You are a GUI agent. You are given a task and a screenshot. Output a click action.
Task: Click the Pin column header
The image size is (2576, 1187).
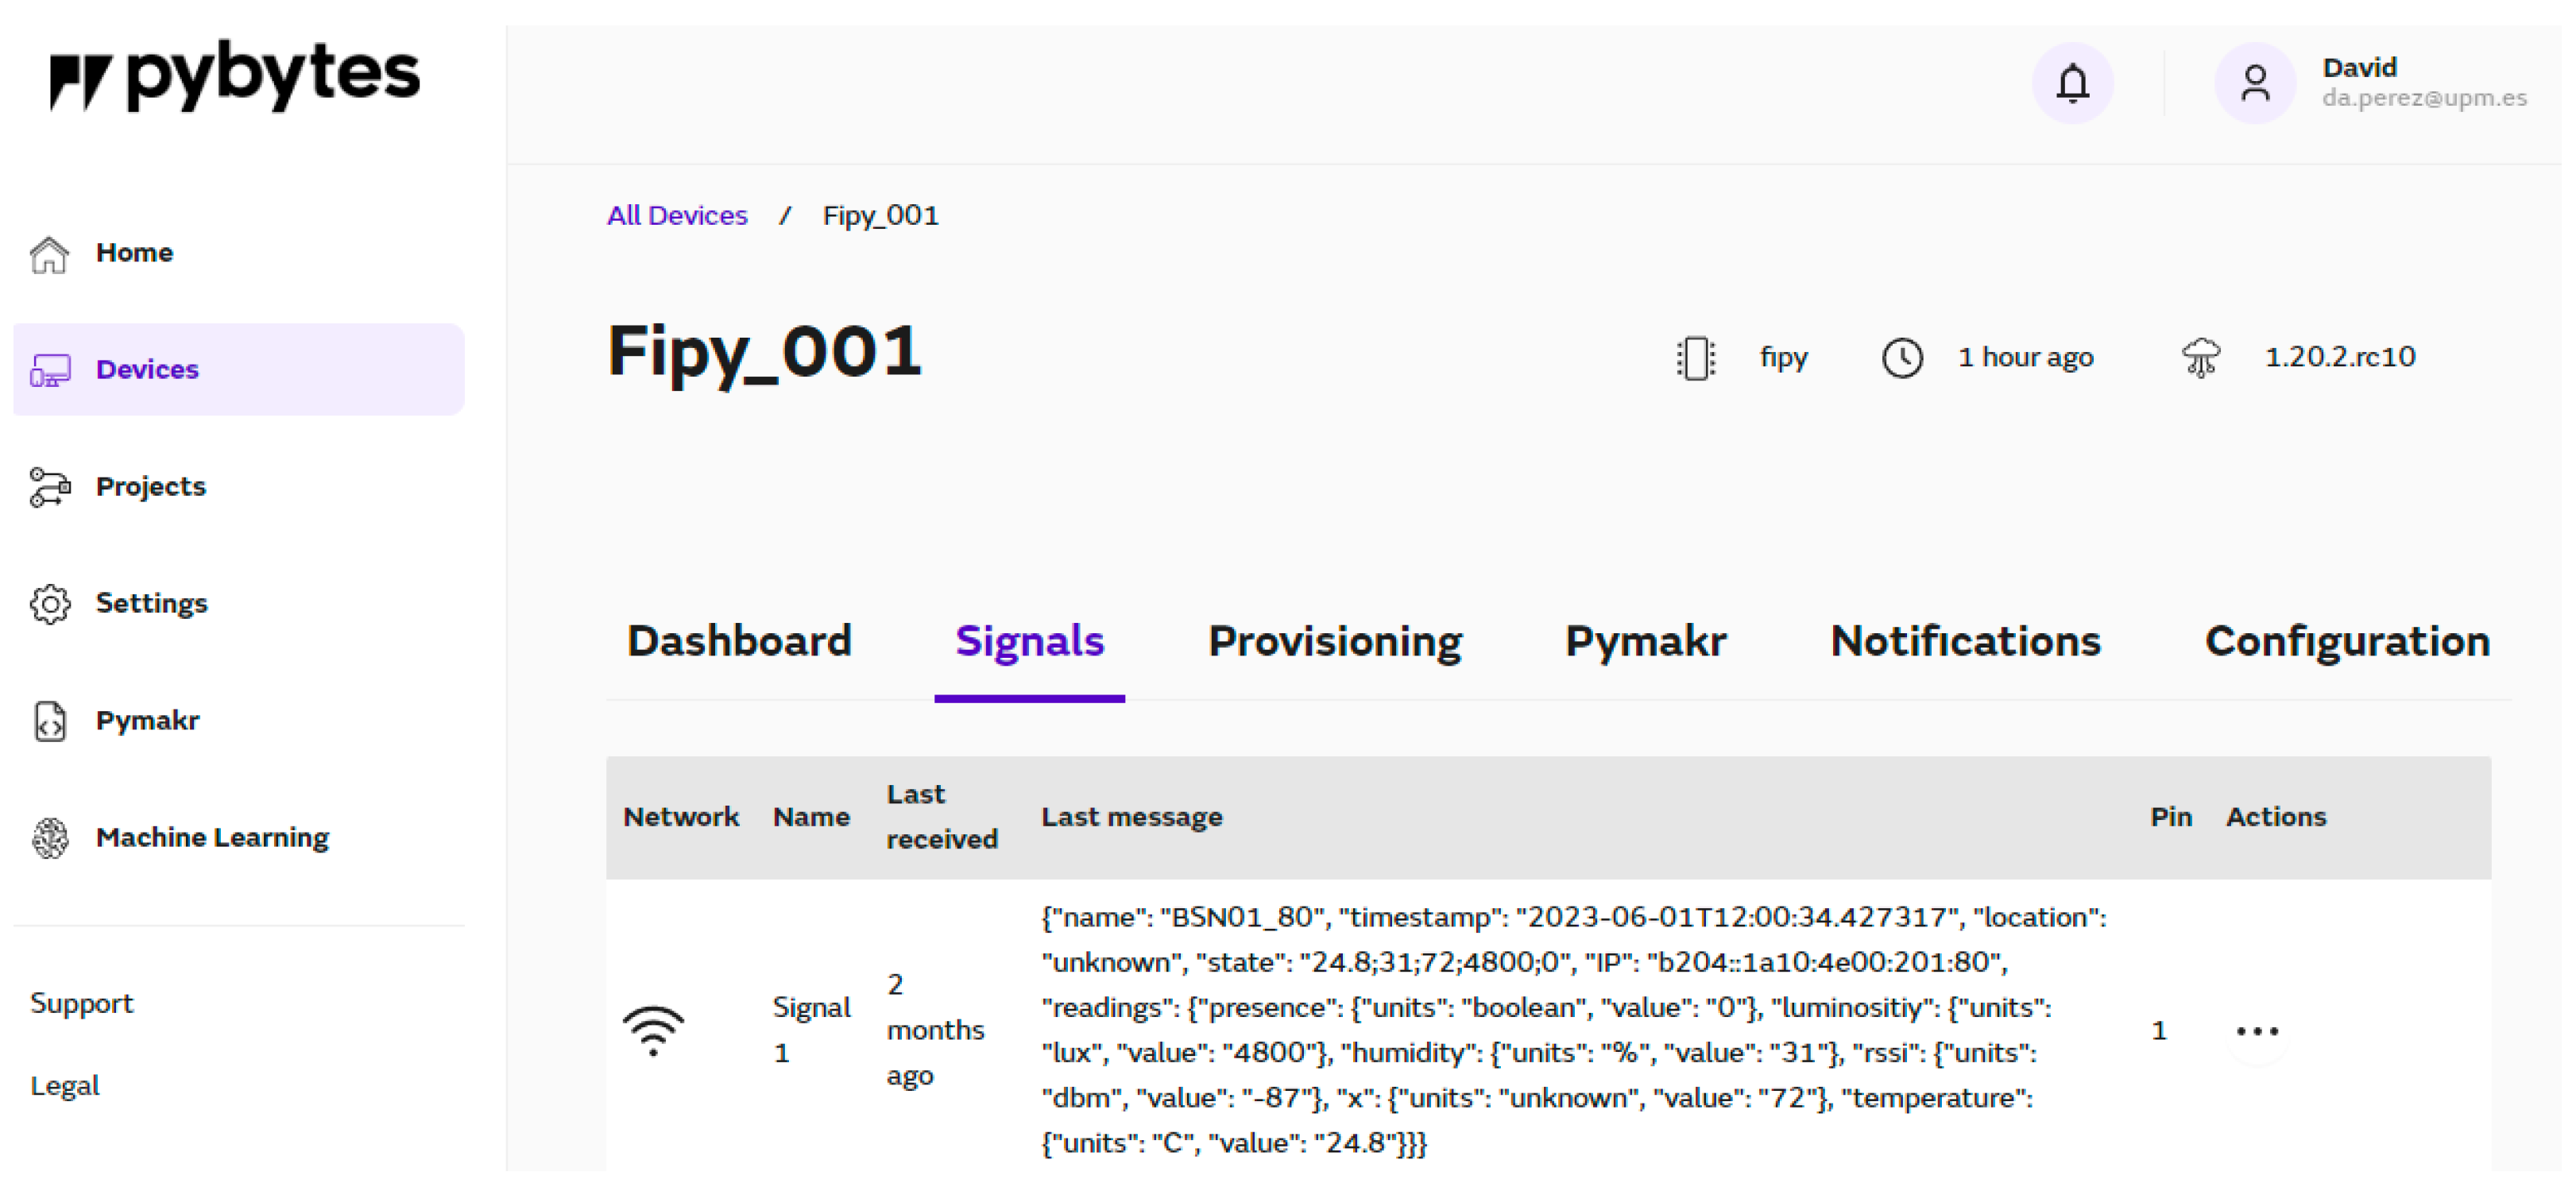2170,818
